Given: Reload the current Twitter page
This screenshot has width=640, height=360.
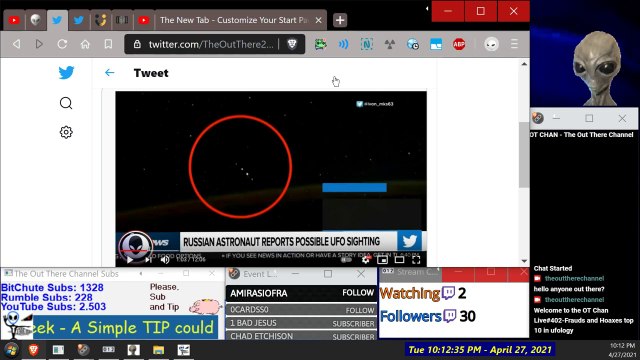Looking at the screenshot, I should (x=62, y=44).
